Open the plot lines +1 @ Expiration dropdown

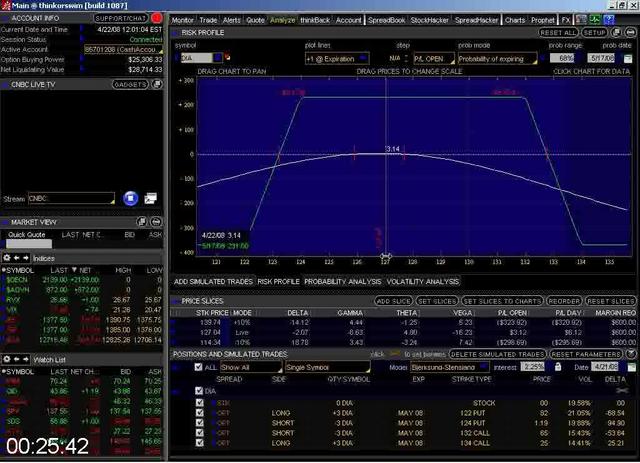click(337, 59)
